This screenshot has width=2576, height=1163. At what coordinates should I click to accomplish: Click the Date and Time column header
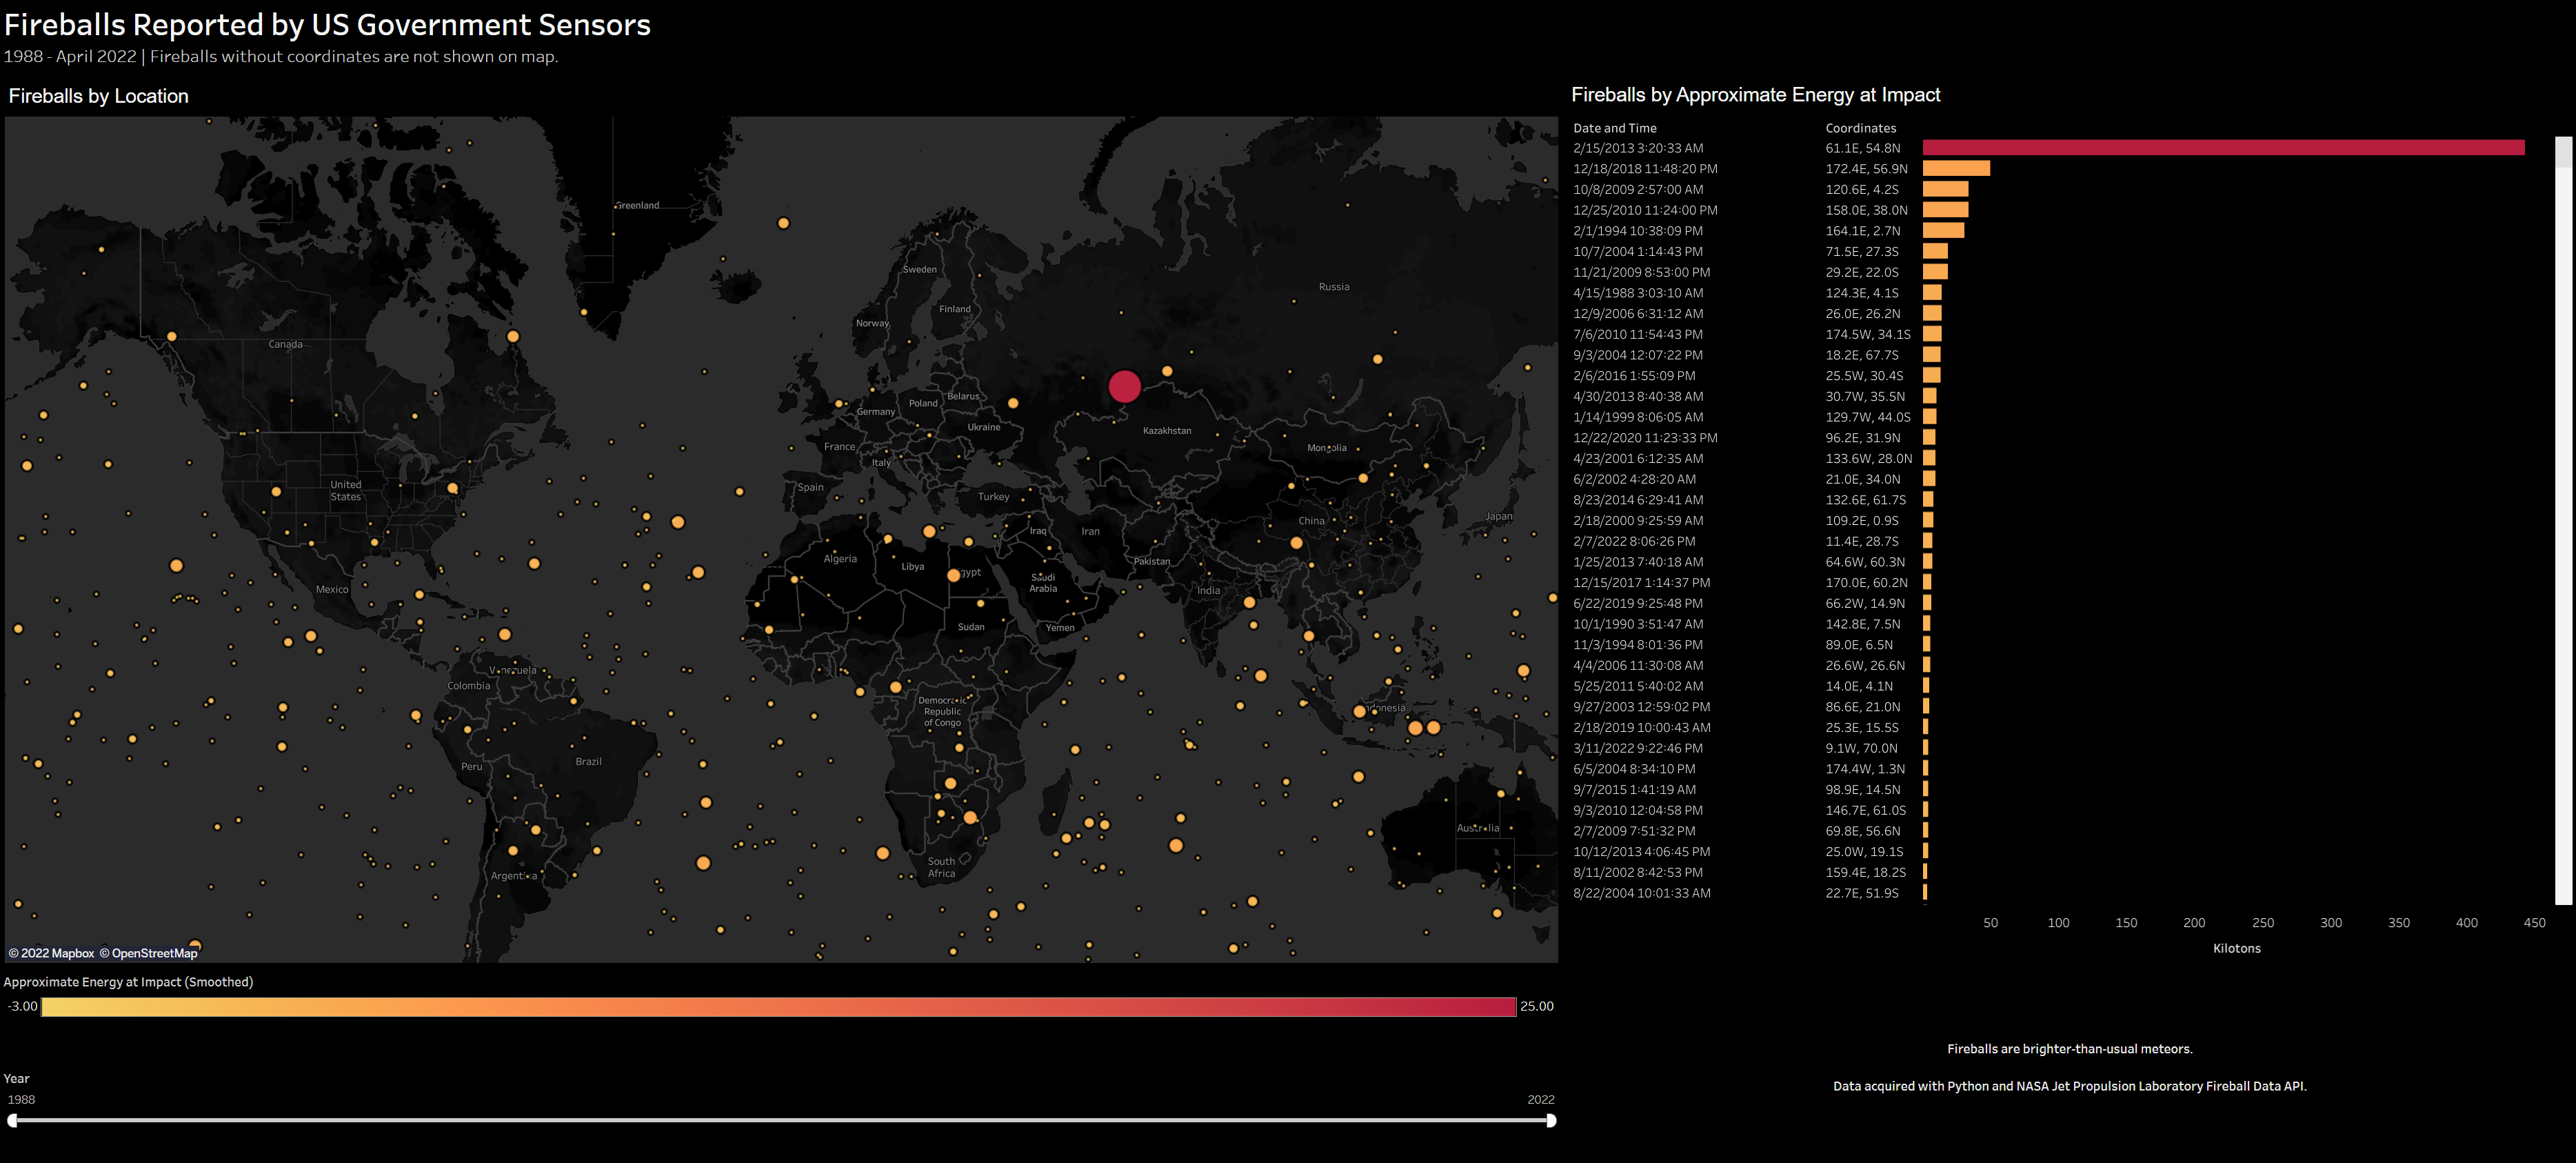1614,128
